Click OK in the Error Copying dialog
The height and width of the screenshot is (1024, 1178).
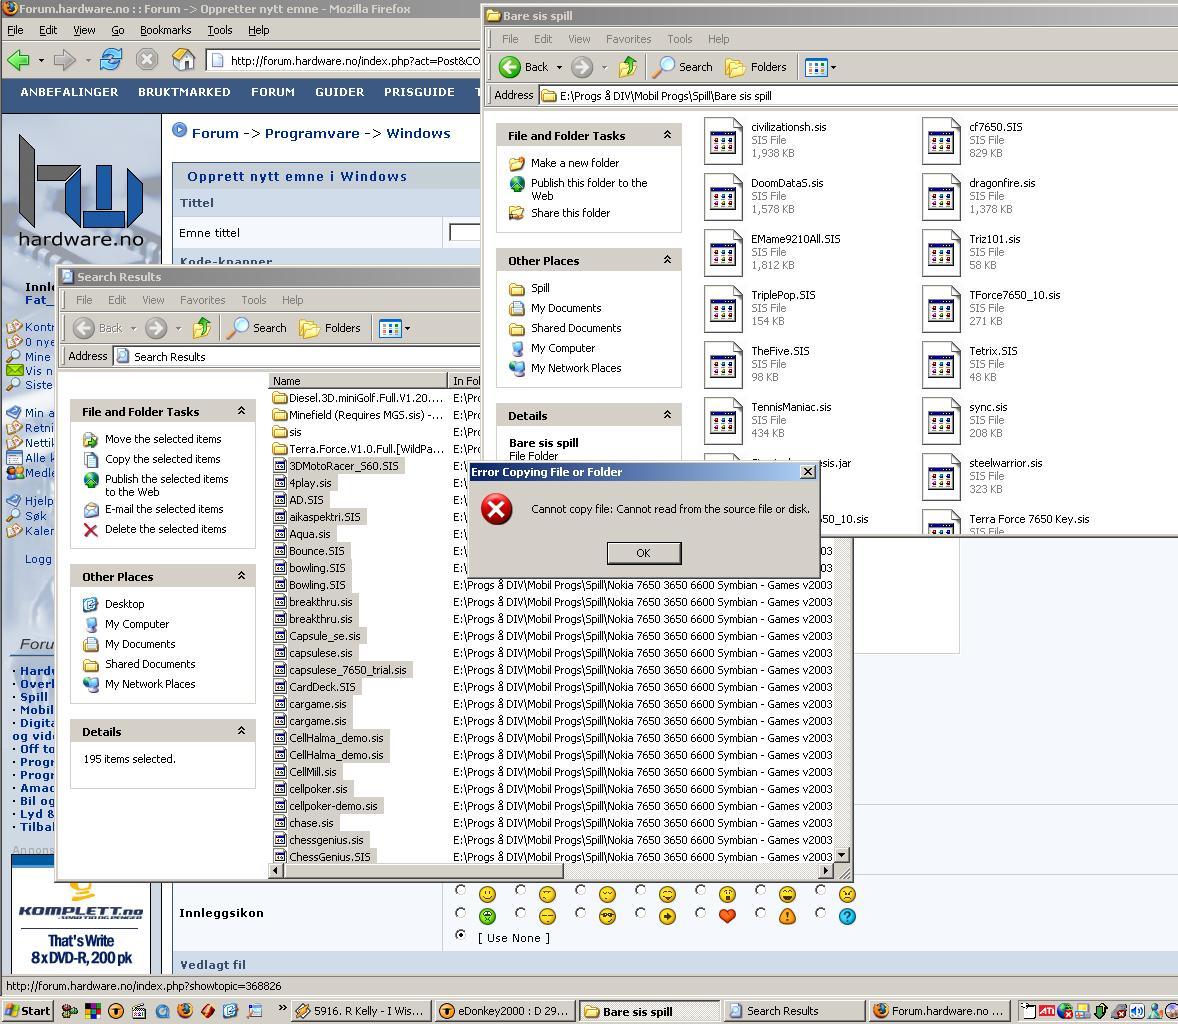pos(643,553)
